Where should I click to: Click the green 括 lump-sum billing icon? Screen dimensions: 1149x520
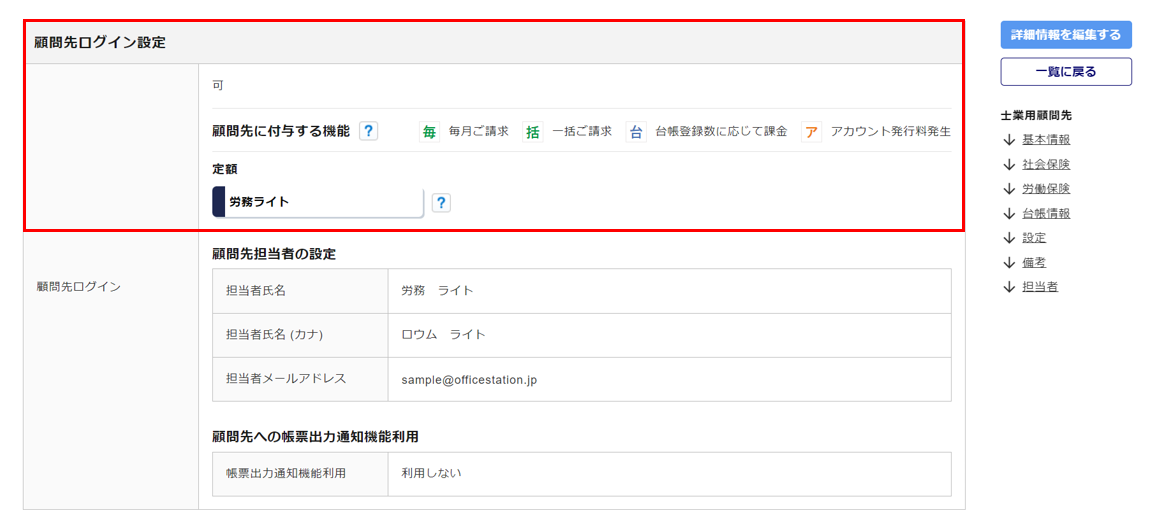pyautogui.click(x=533, y=133)
